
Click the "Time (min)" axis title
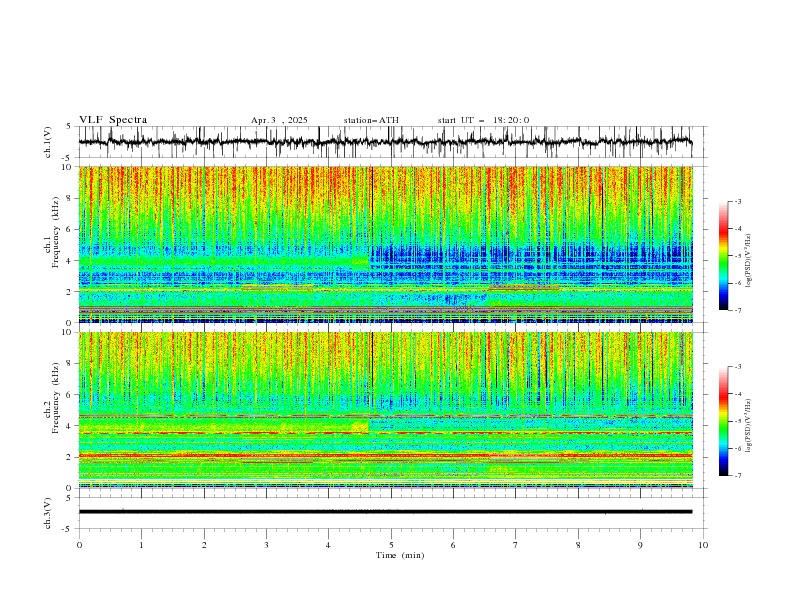coord(400,555)
